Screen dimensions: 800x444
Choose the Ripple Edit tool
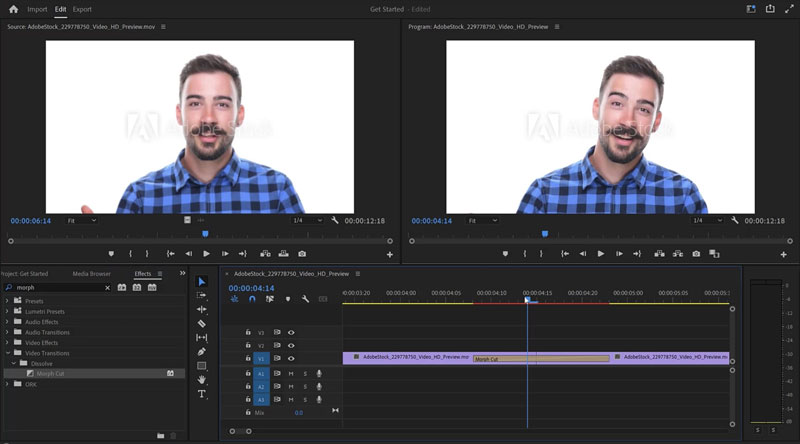tap(201, 310)
